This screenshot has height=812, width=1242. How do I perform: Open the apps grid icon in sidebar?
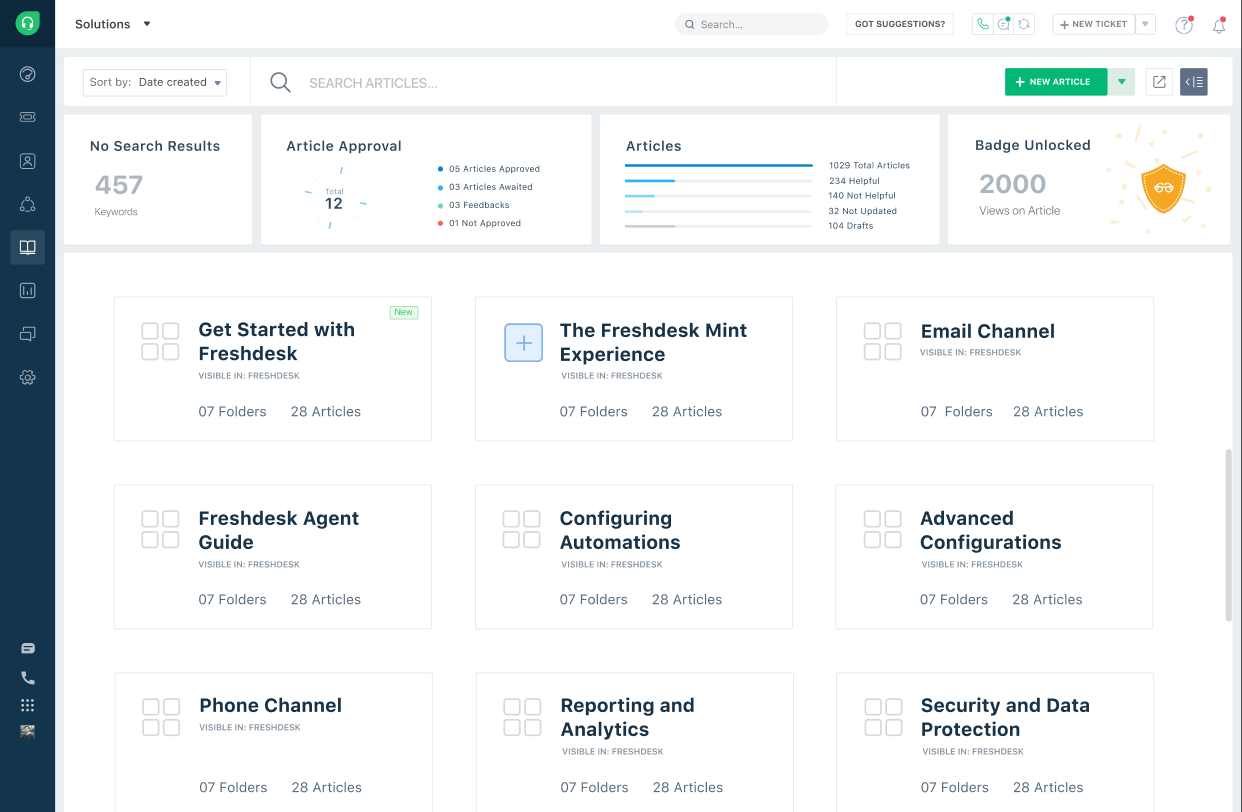(x=28, y=705)
